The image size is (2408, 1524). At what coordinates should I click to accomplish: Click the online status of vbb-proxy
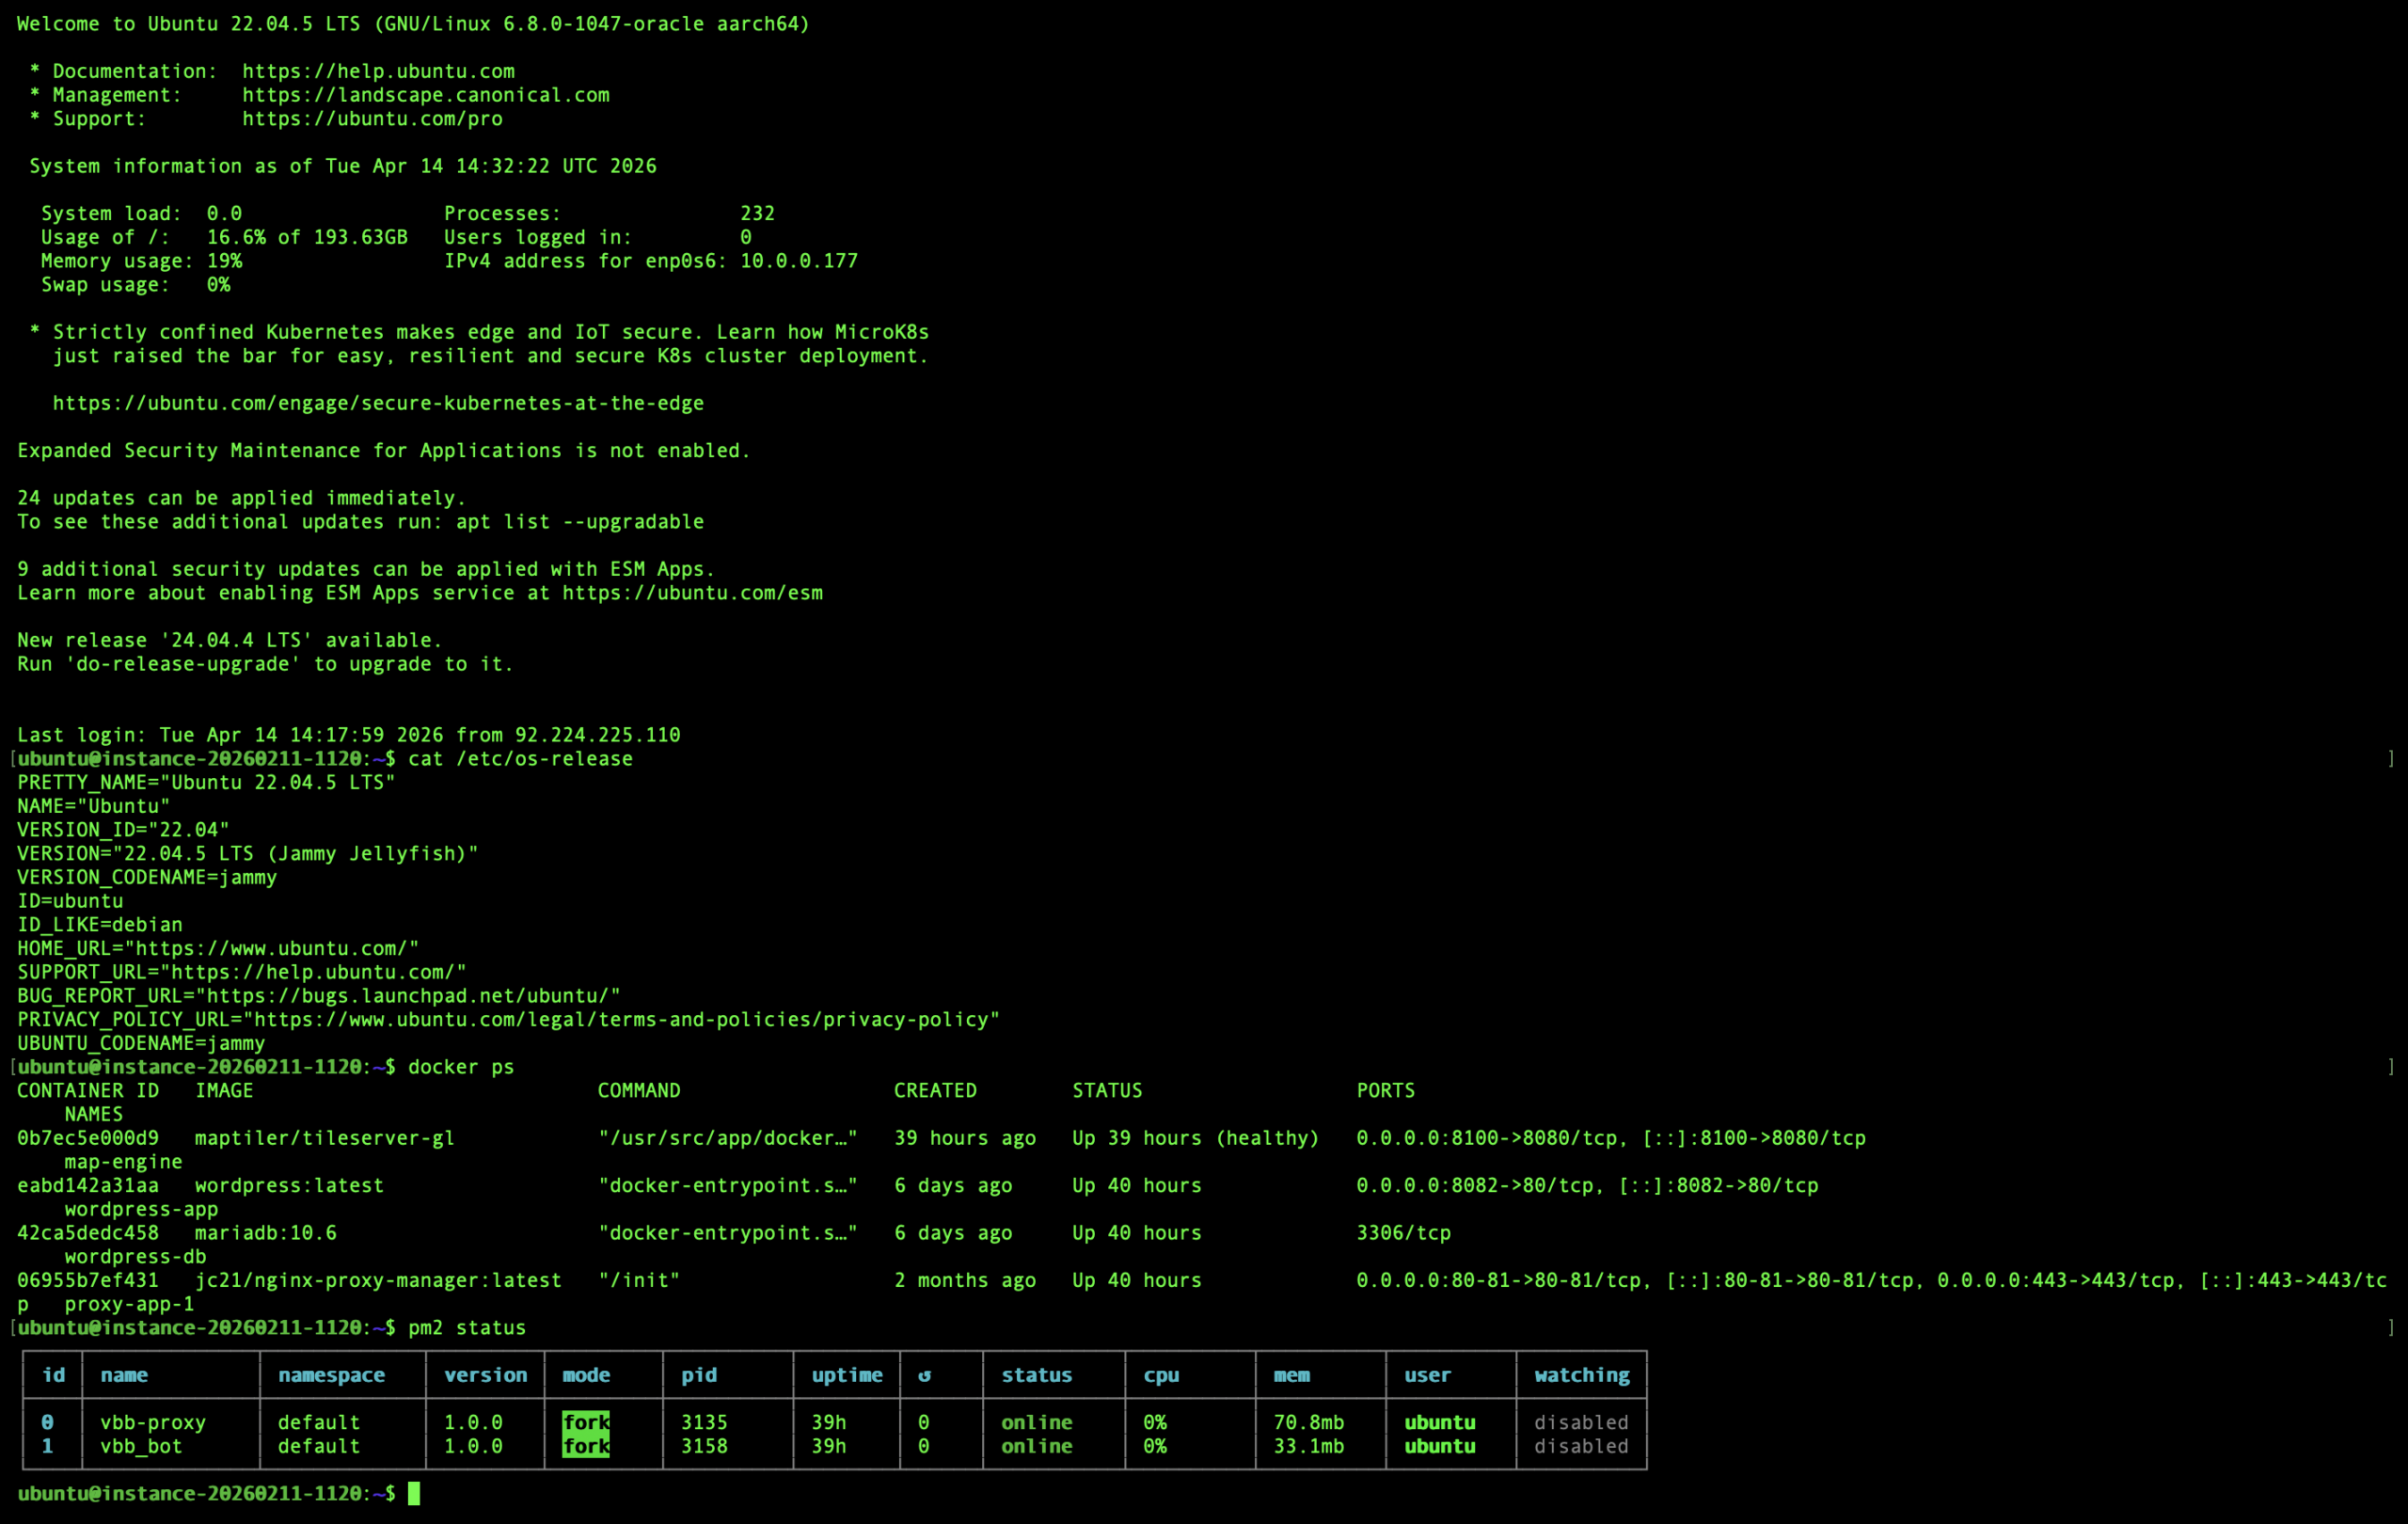pyautogui.click(x=1037, y=1423)
